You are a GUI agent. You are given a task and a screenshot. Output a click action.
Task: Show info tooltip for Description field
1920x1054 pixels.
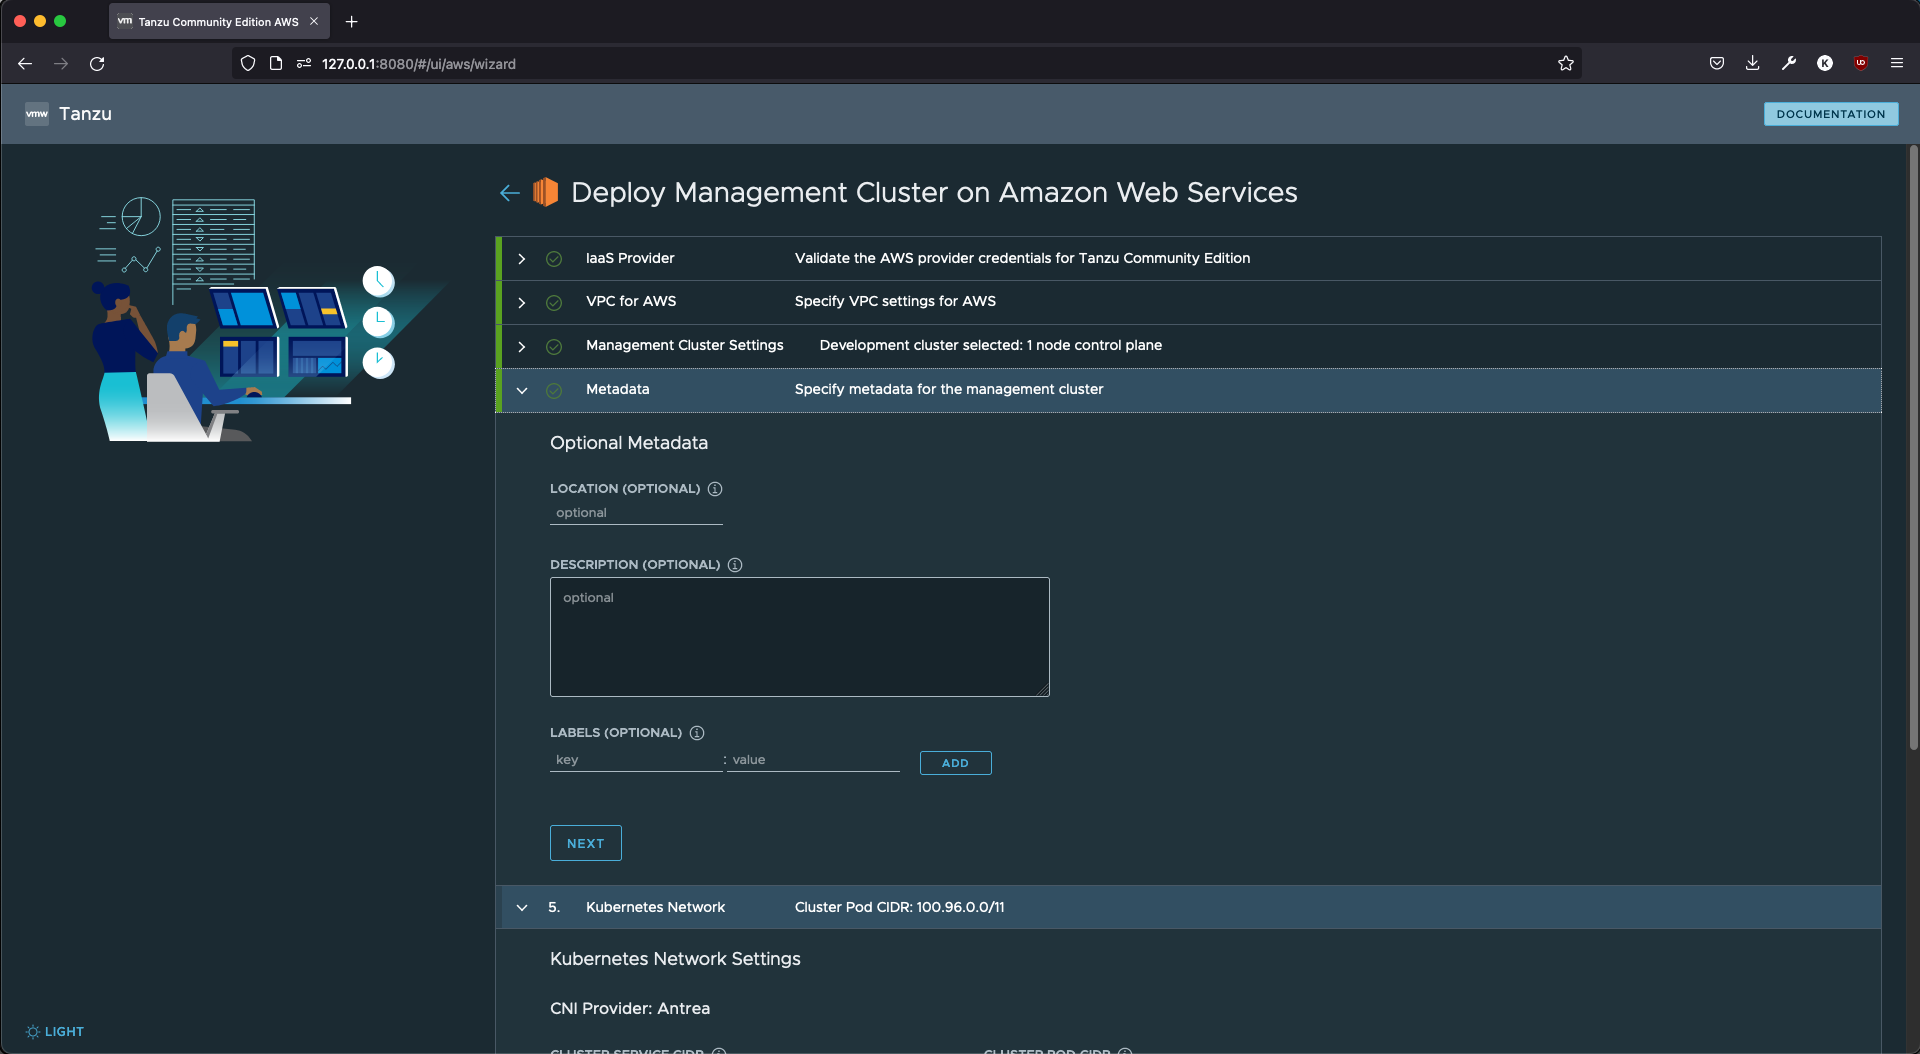click(x=735, y=565)
